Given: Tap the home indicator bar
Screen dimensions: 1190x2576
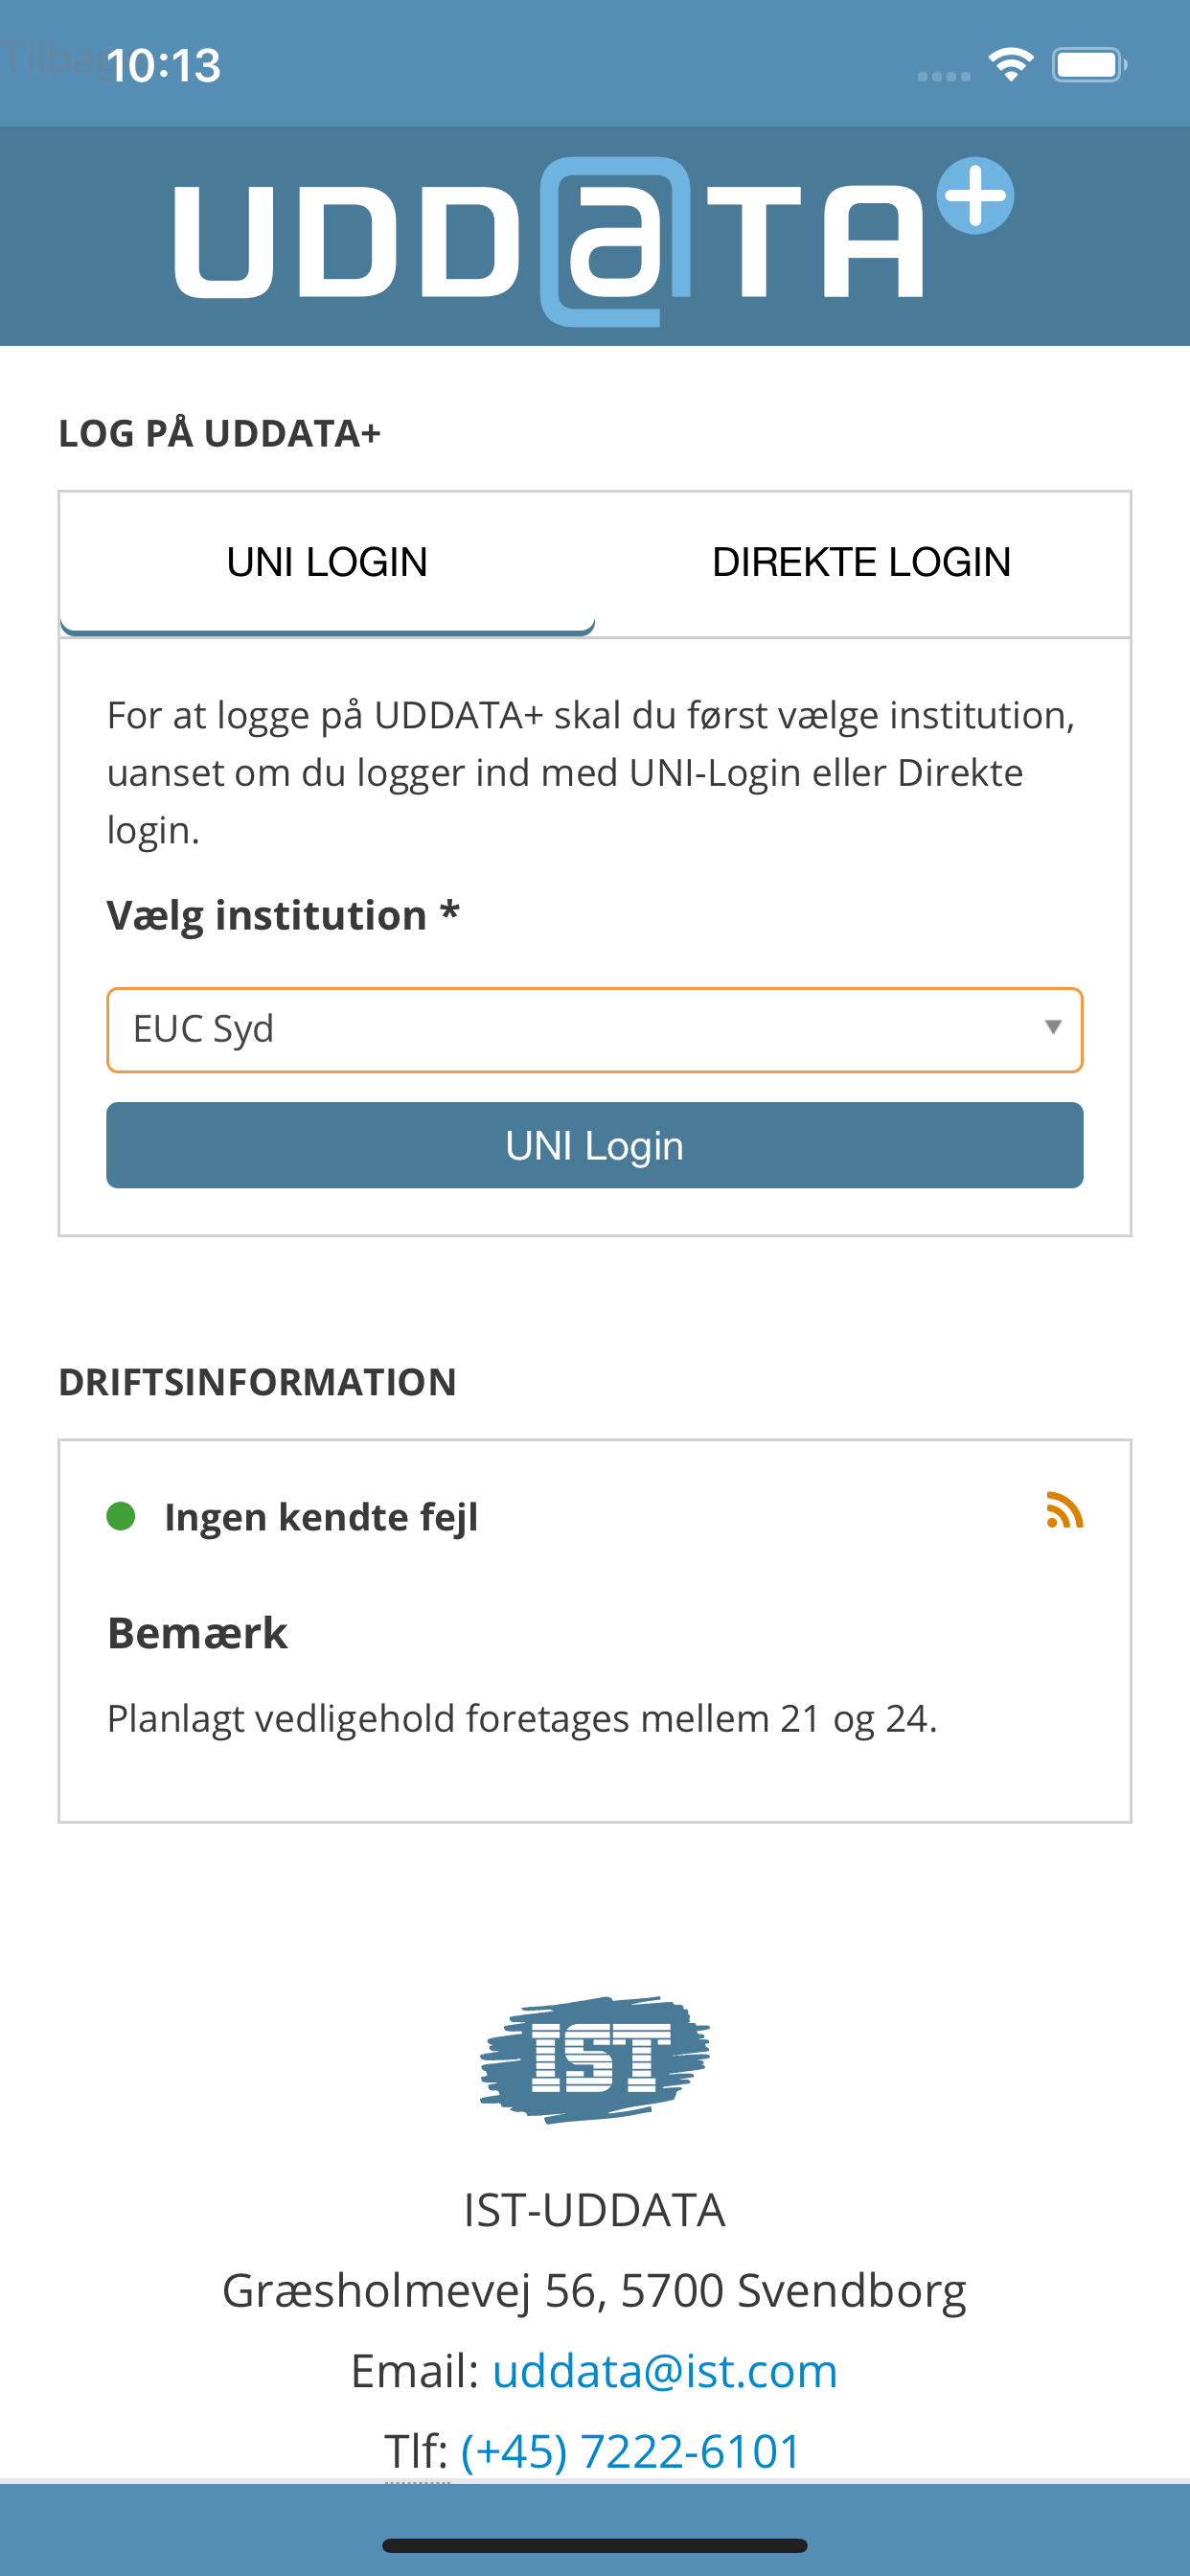Looking at the screenshot, I should (594, 2545).
